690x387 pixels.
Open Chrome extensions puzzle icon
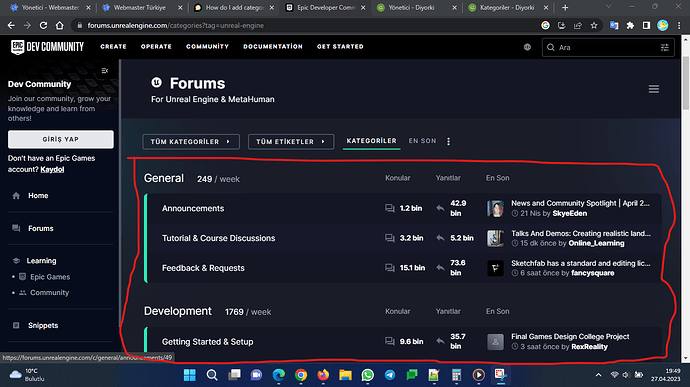point(630,26)
